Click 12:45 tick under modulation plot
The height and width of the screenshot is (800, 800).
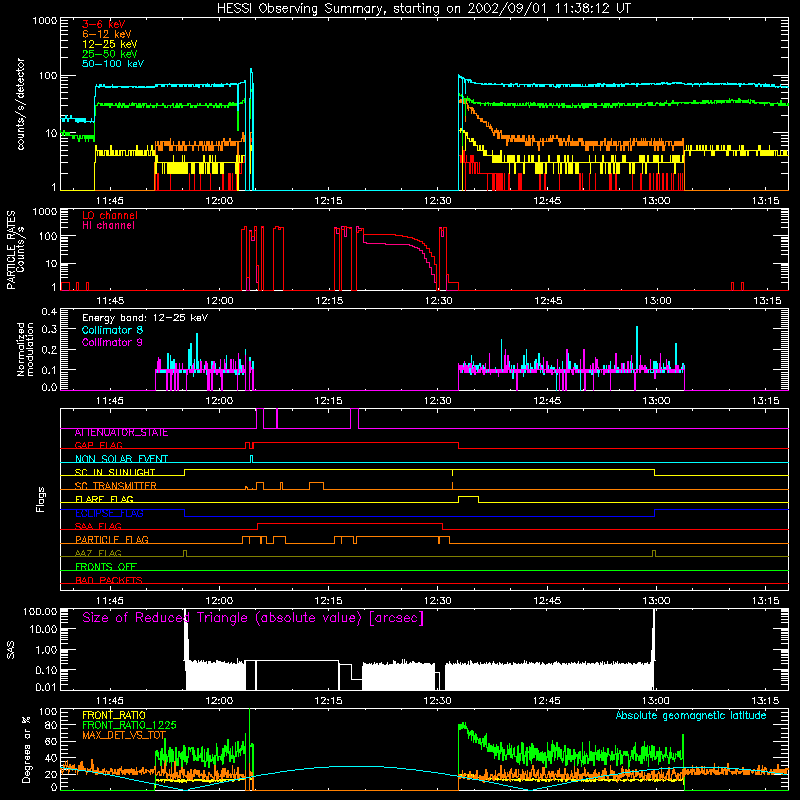(x=547, y=401)
